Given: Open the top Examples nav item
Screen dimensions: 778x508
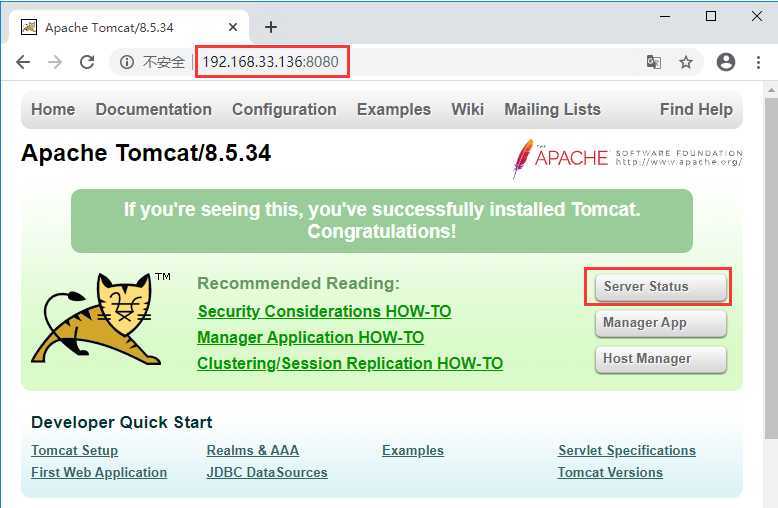Looking at the screenshot, I should [x=394, y=109].
